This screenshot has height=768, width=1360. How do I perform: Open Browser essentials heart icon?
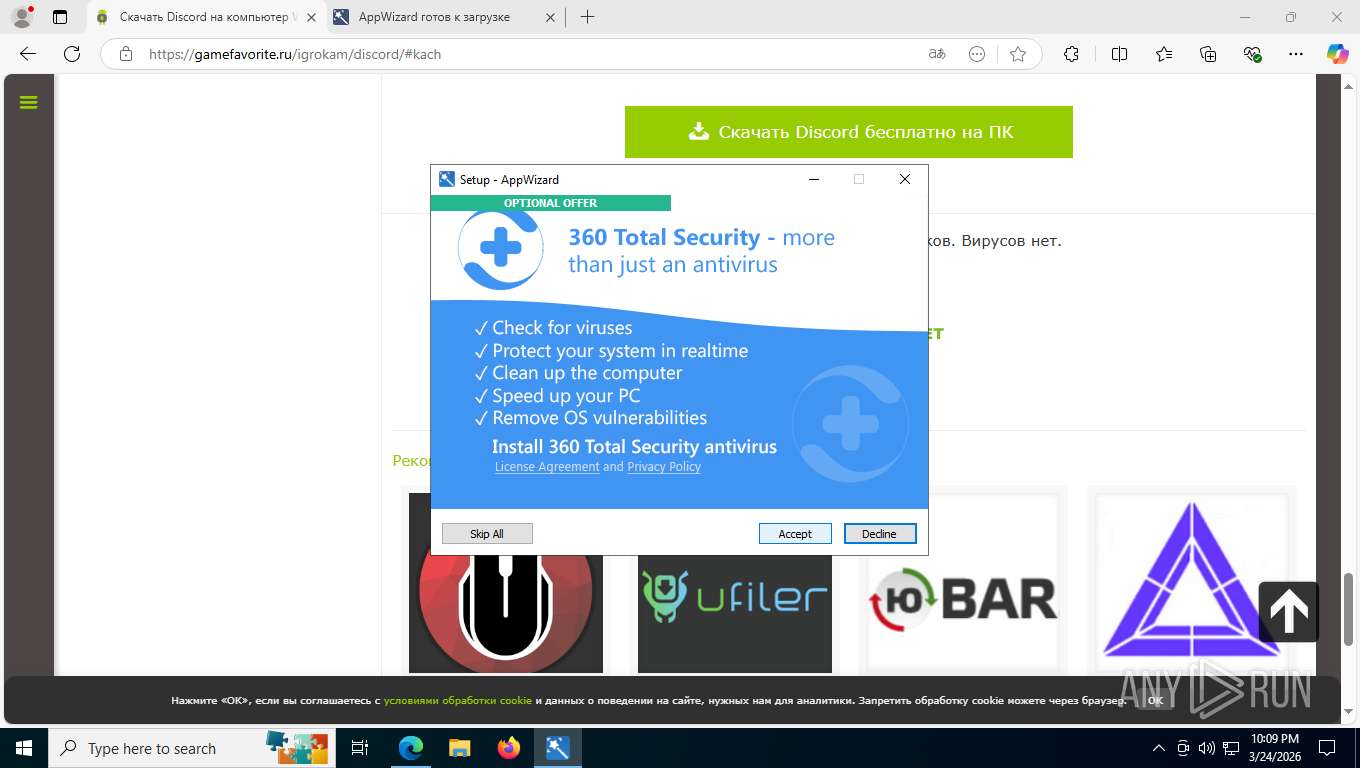[1252, 54]
